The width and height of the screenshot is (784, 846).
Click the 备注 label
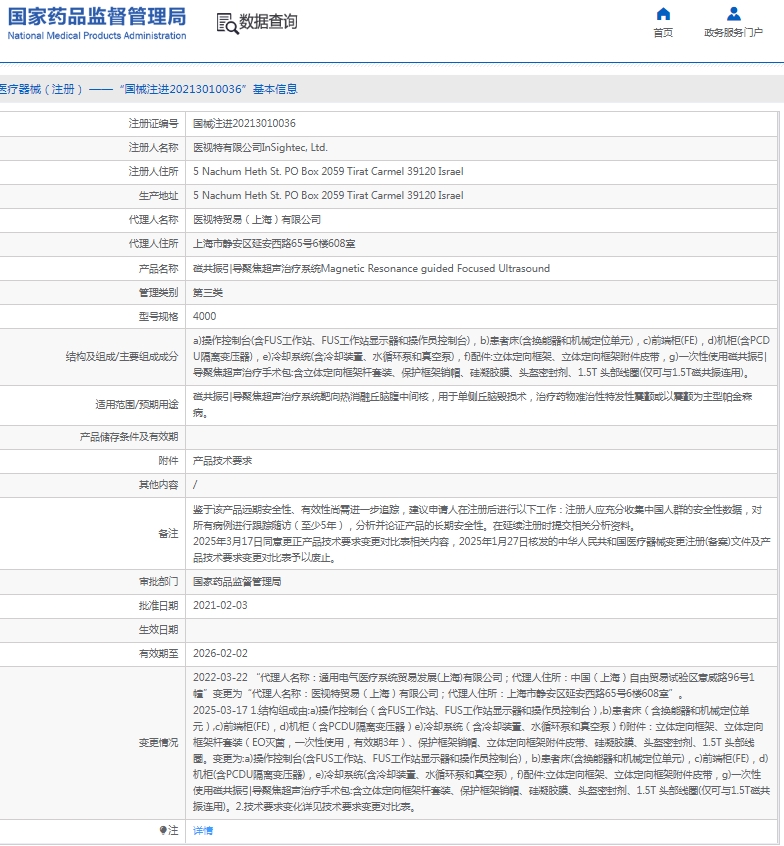point(168,533)
